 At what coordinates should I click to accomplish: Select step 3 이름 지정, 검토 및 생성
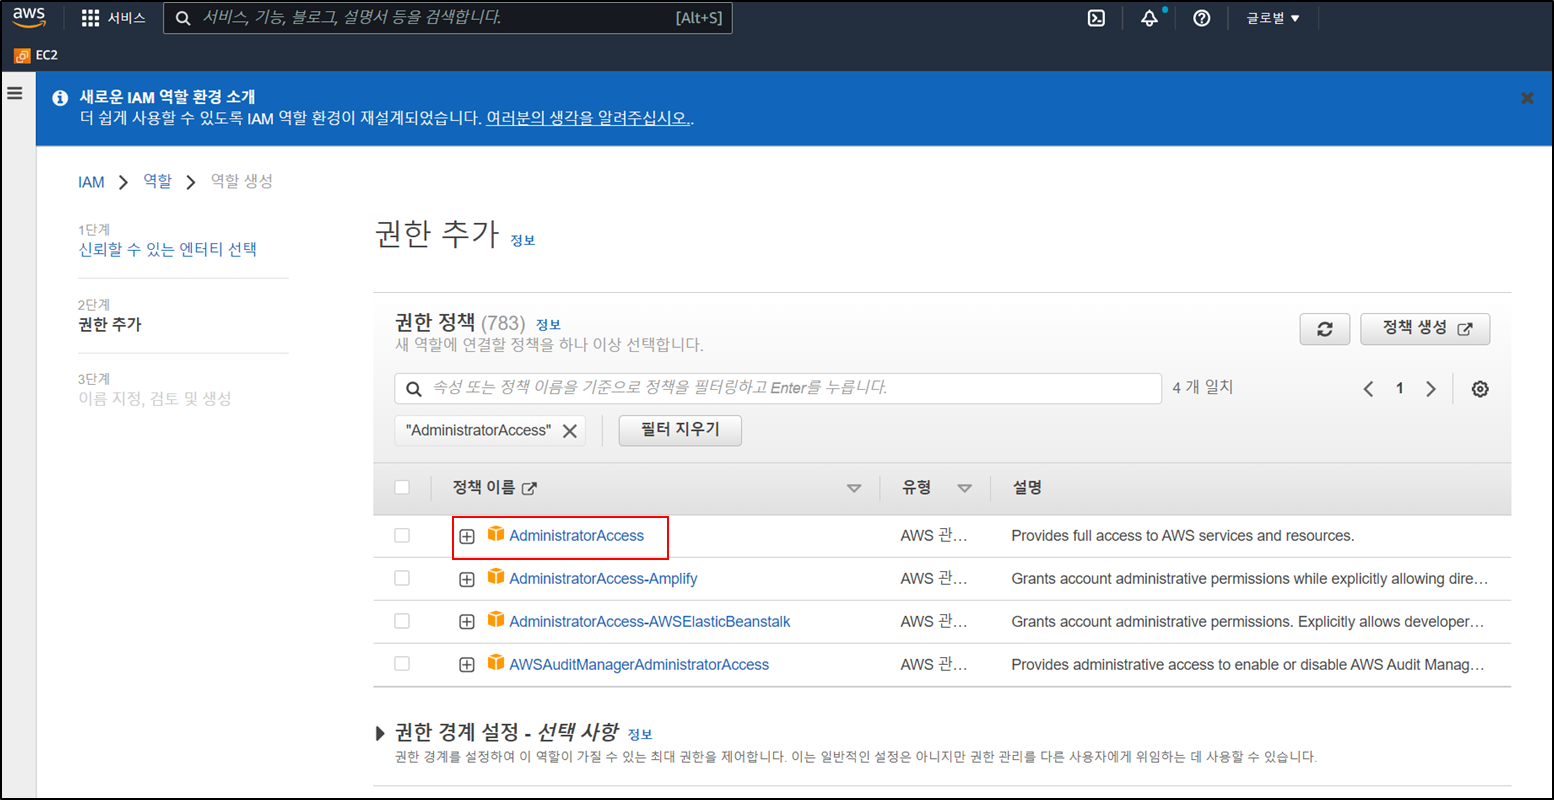(154, 398)
